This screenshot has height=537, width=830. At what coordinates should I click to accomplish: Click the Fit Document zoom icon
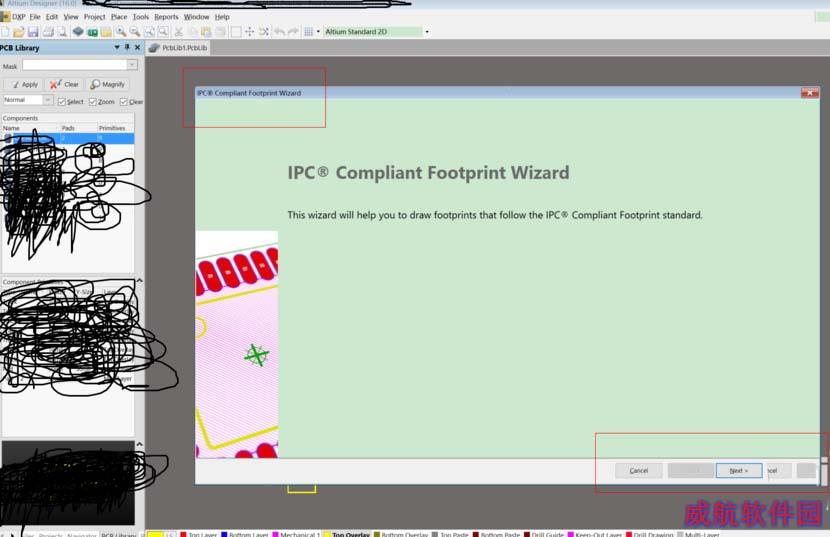(149, 32)
